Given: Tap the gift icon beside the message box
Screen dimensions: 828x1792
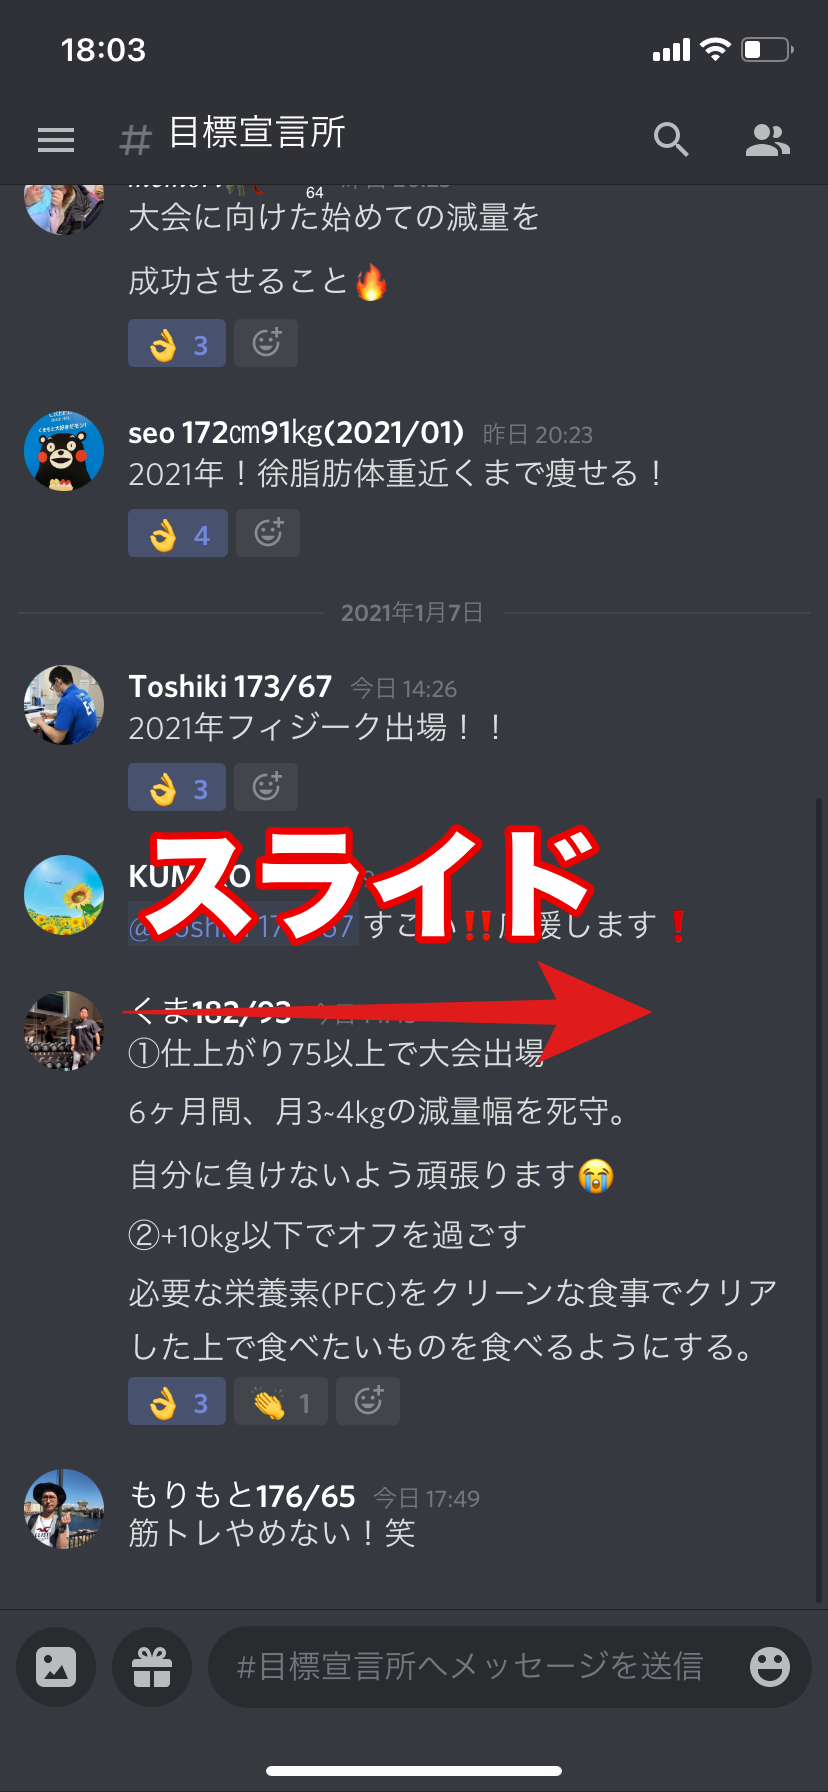Looking at the screenshot, I should coord(152,1666).
